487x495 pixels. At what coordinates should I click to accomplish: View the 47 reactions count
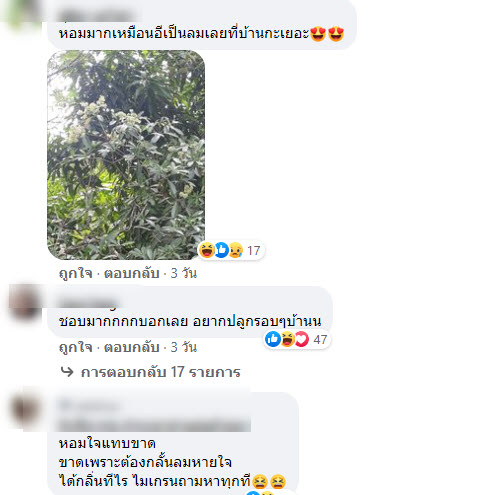320,340
